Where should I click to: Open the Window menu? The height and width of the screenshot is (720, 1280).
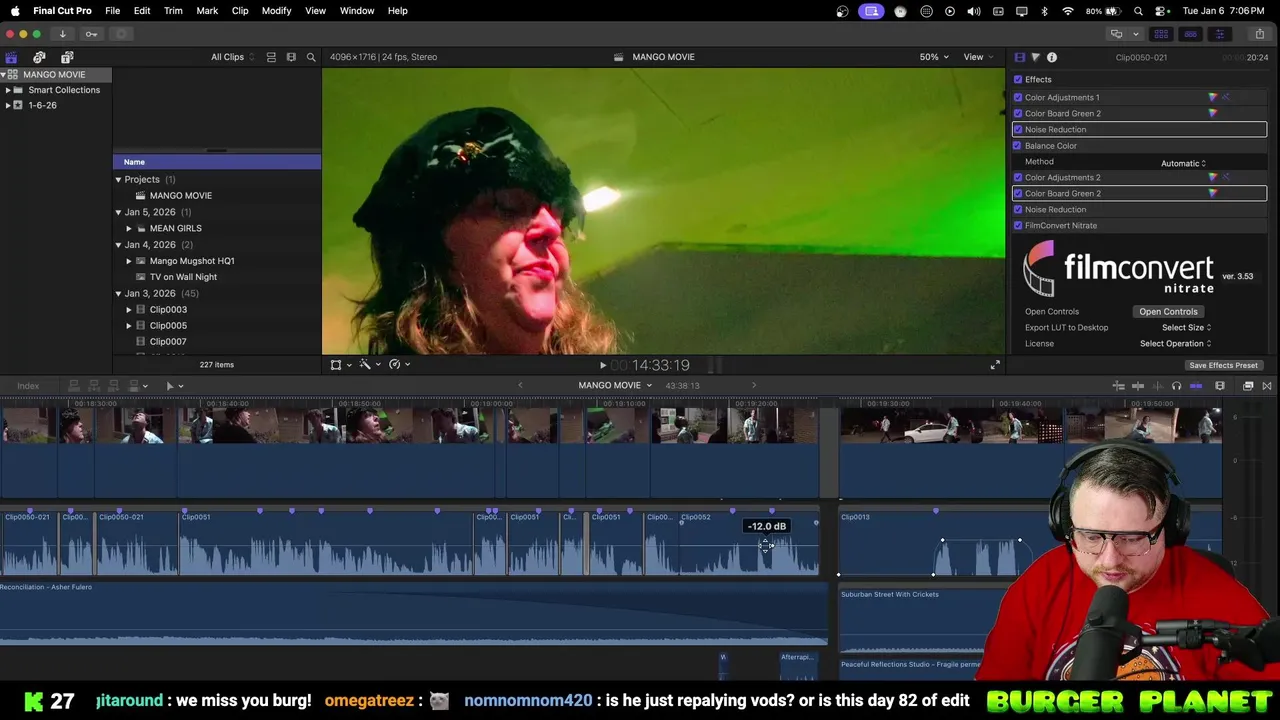(357, 11)
